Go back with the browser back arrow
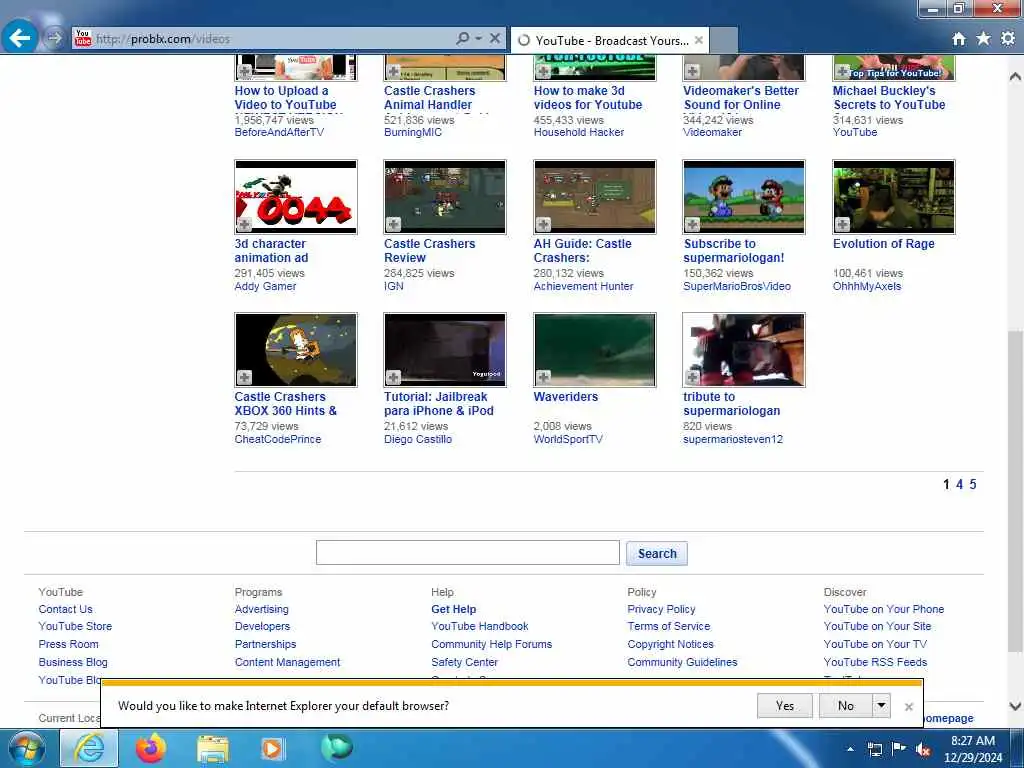 20,38
